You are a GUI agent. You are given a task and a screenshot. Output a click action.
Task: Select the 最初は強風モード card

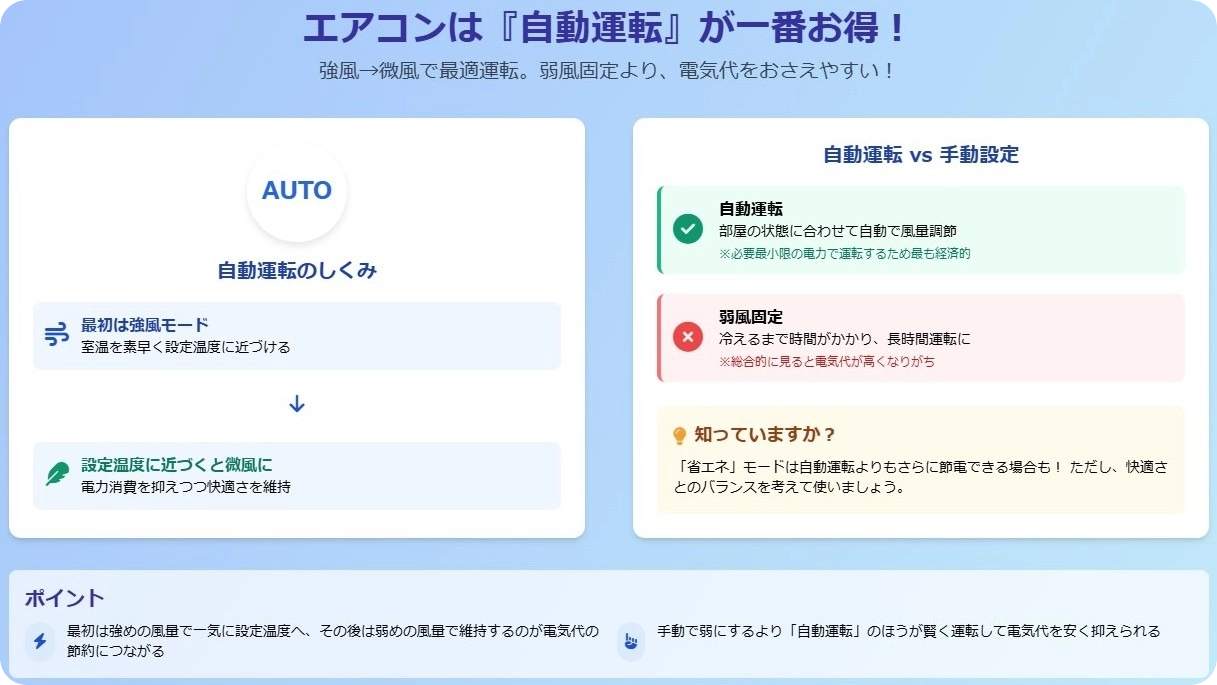[296, 336]
